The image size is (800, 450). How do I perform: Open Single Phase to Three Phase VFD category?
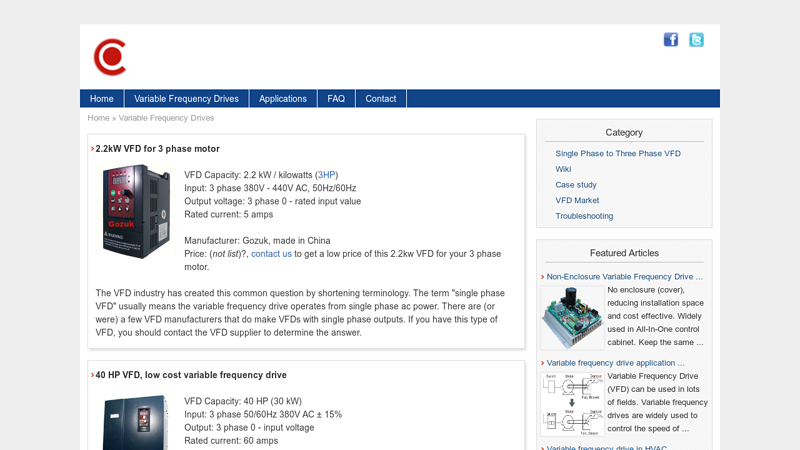coord(618,154)
